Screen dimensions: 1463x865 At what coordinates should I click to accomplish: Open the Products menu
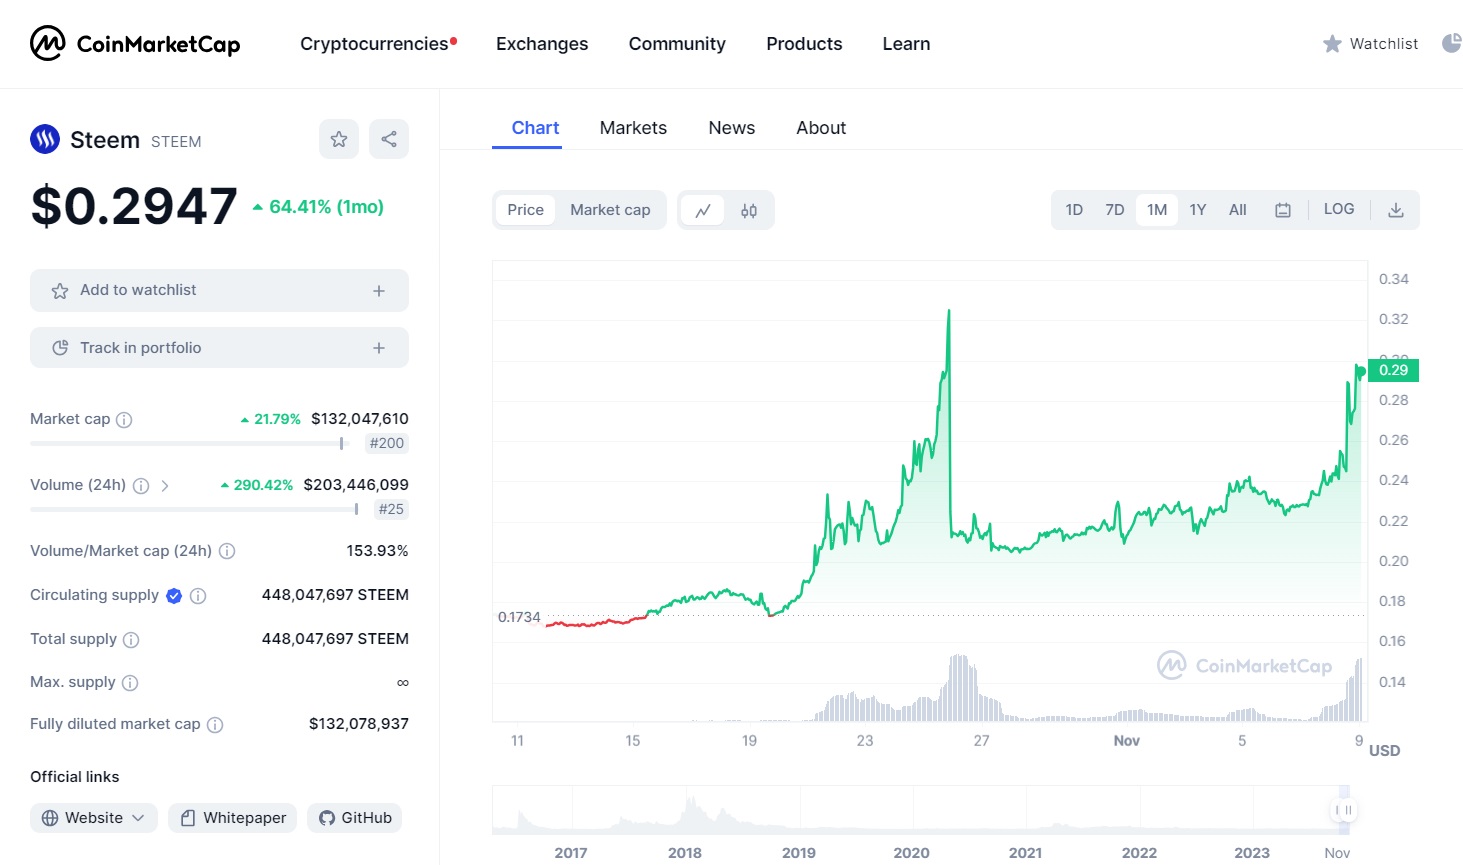pyautogui.click(x=804, y=44)
